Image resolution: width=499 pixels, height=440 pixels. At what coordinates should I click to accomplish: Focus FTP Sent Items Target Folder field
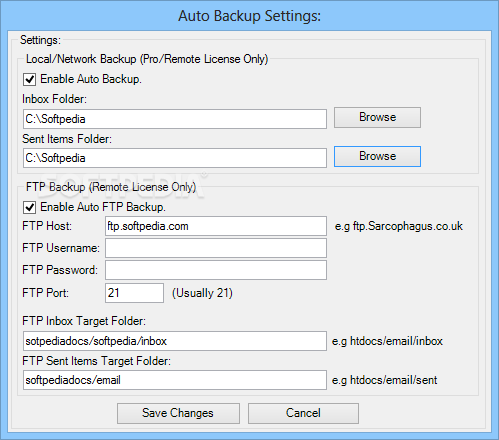tap(175, 380)
